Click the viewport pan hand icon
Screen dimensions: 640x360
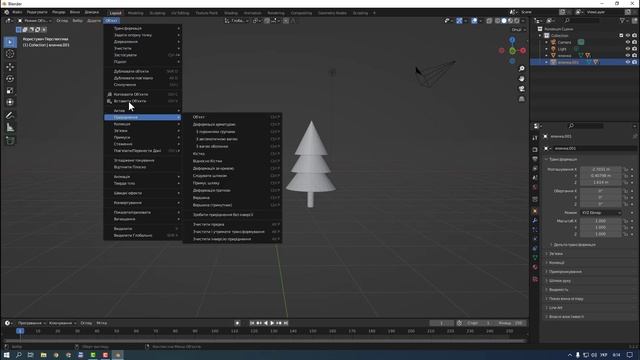(x=522, y=78)
